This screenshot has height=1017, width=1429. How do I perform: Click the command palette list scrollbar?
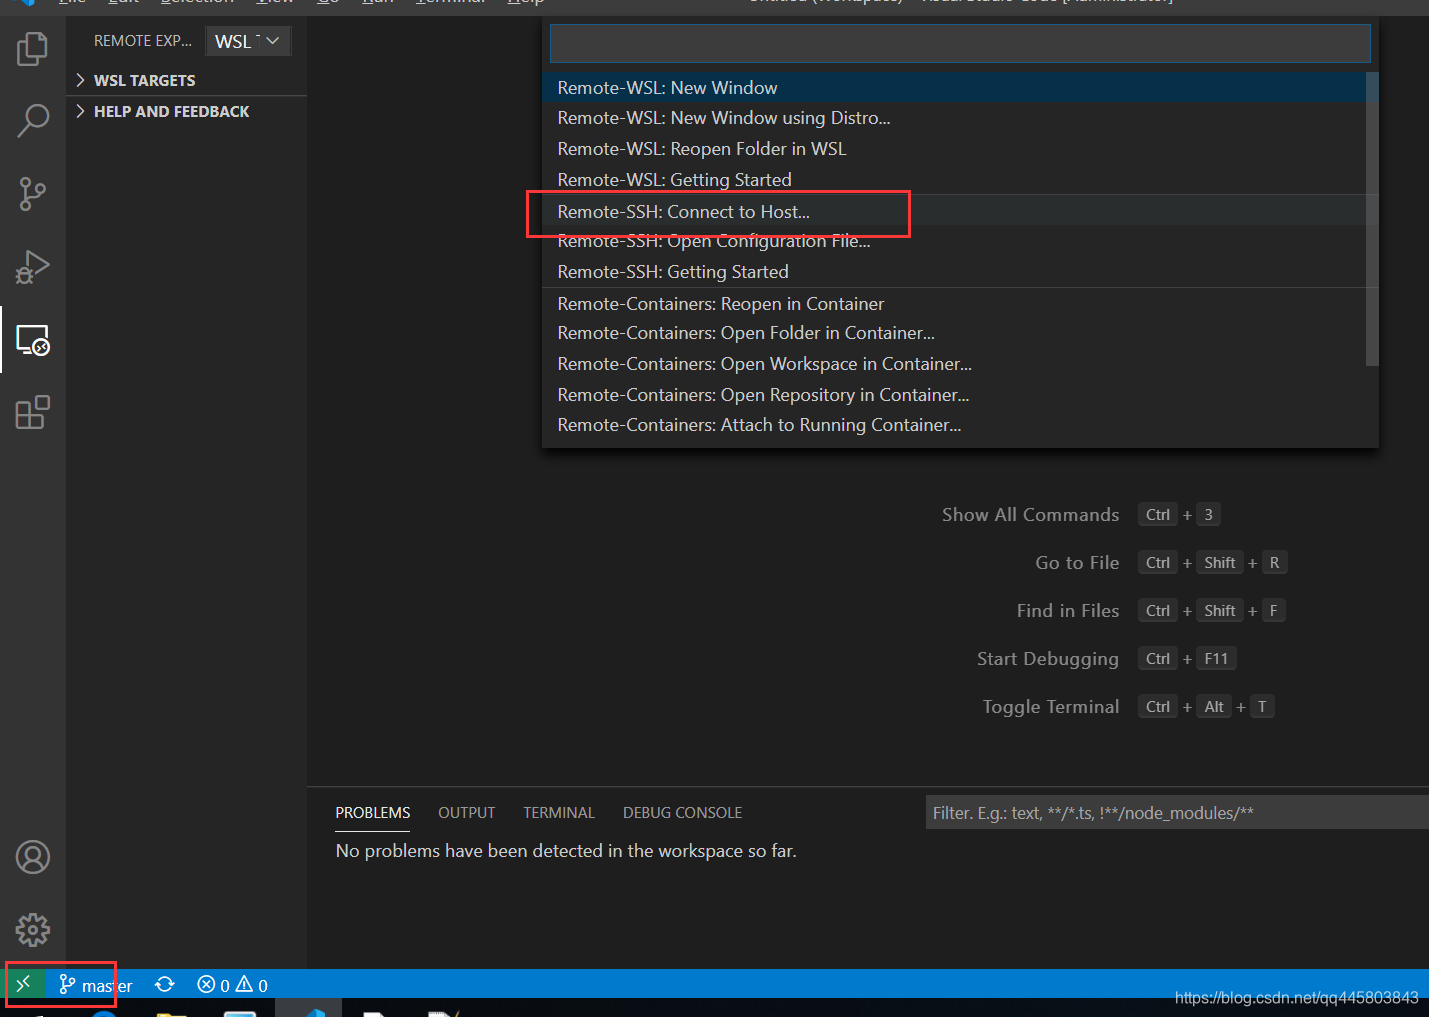click(x=1372, y=218)
